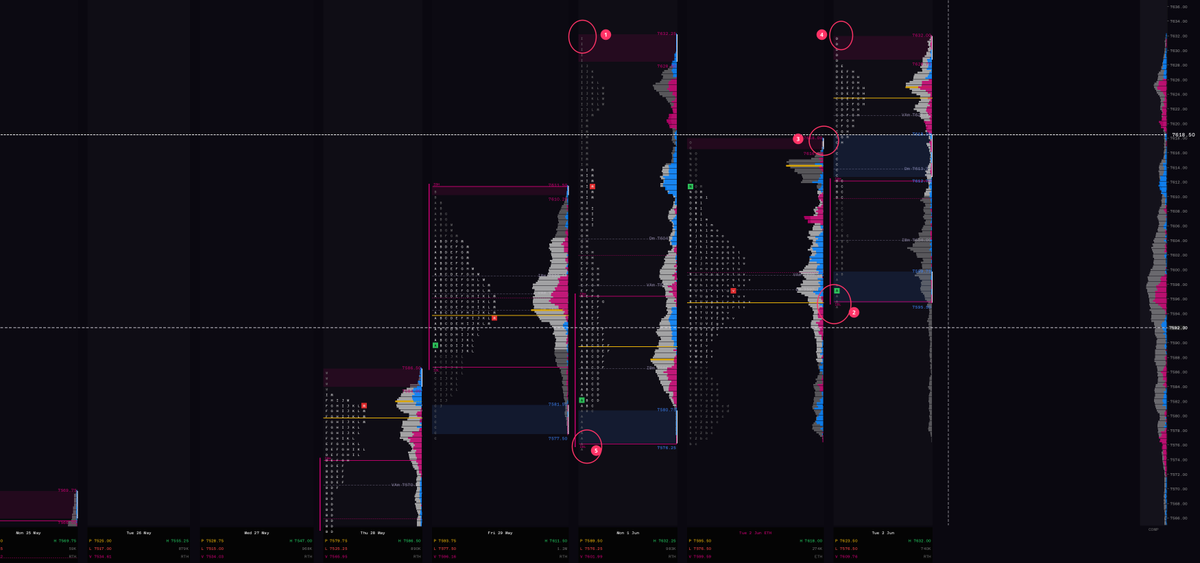
Task: Click the H 7632.00 stat under Tue 2 Jun
Action: [x=919, y=540]
